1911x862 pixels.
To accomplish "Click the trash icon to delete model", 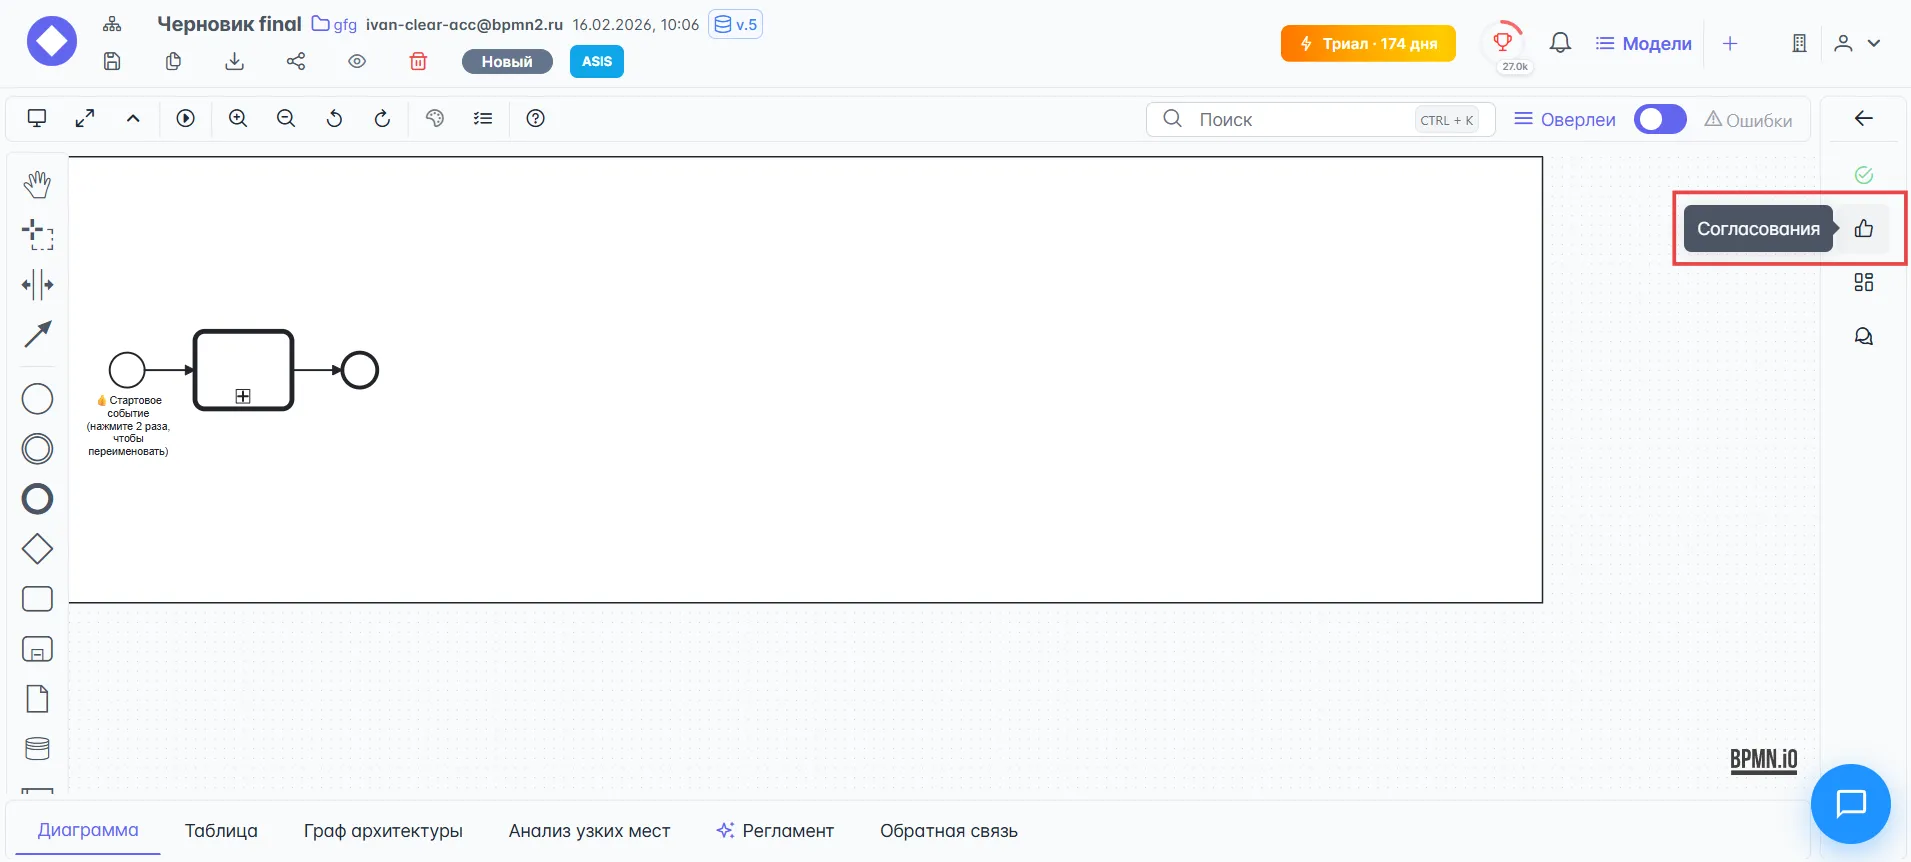I will click(418, 62).
